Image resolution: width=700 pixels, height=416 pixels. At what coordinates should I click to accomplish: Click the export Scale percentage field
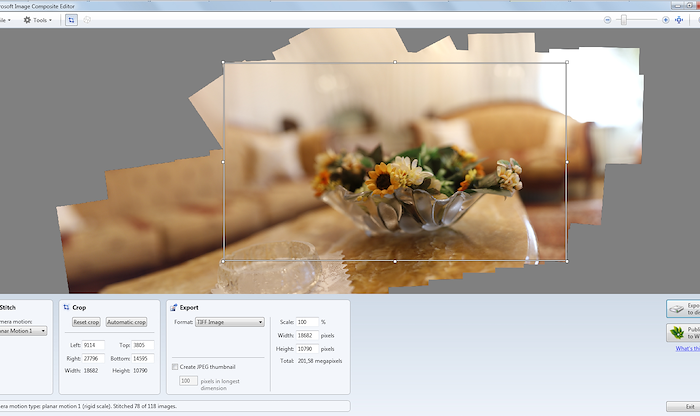tap(307, 322)
